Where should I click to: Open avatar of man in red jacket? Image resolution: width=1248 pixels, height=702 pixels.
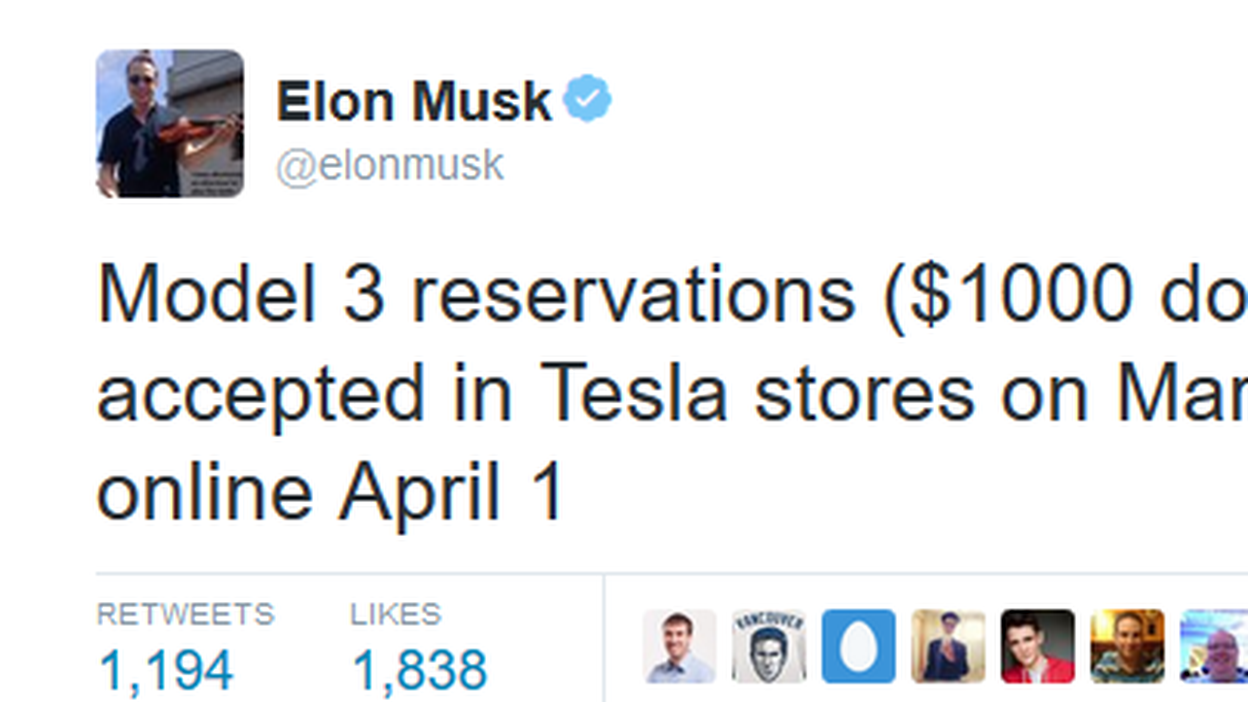pos(1037,646)
